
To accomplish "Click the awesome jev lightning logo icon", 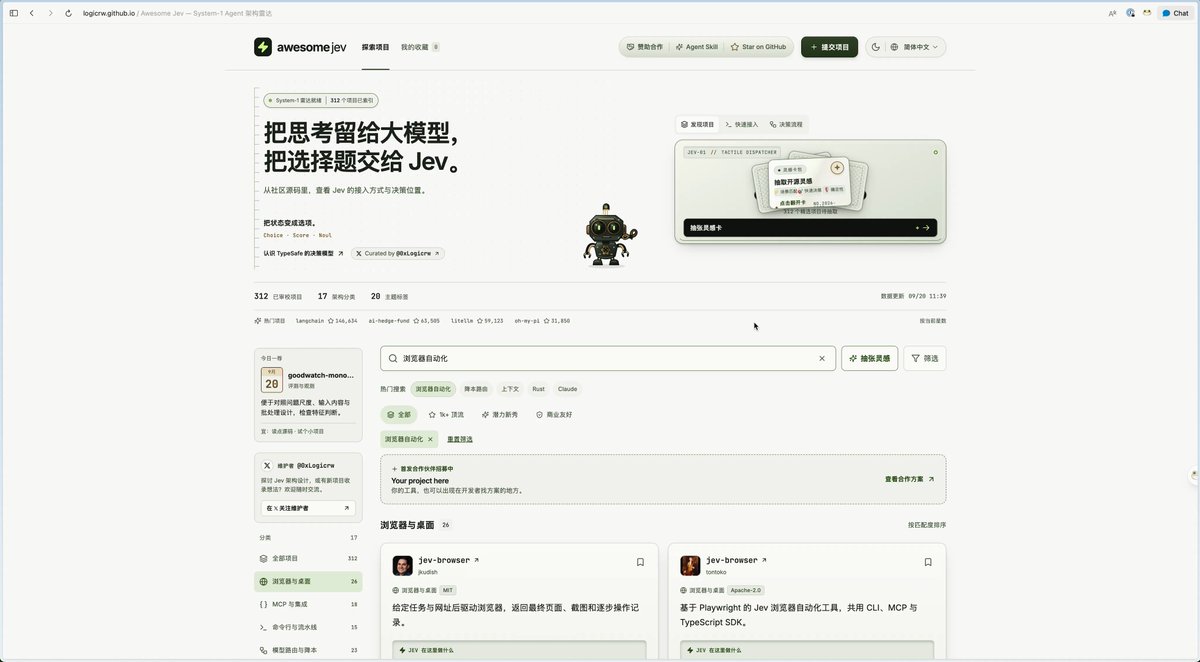I will [x=263, y=47].
